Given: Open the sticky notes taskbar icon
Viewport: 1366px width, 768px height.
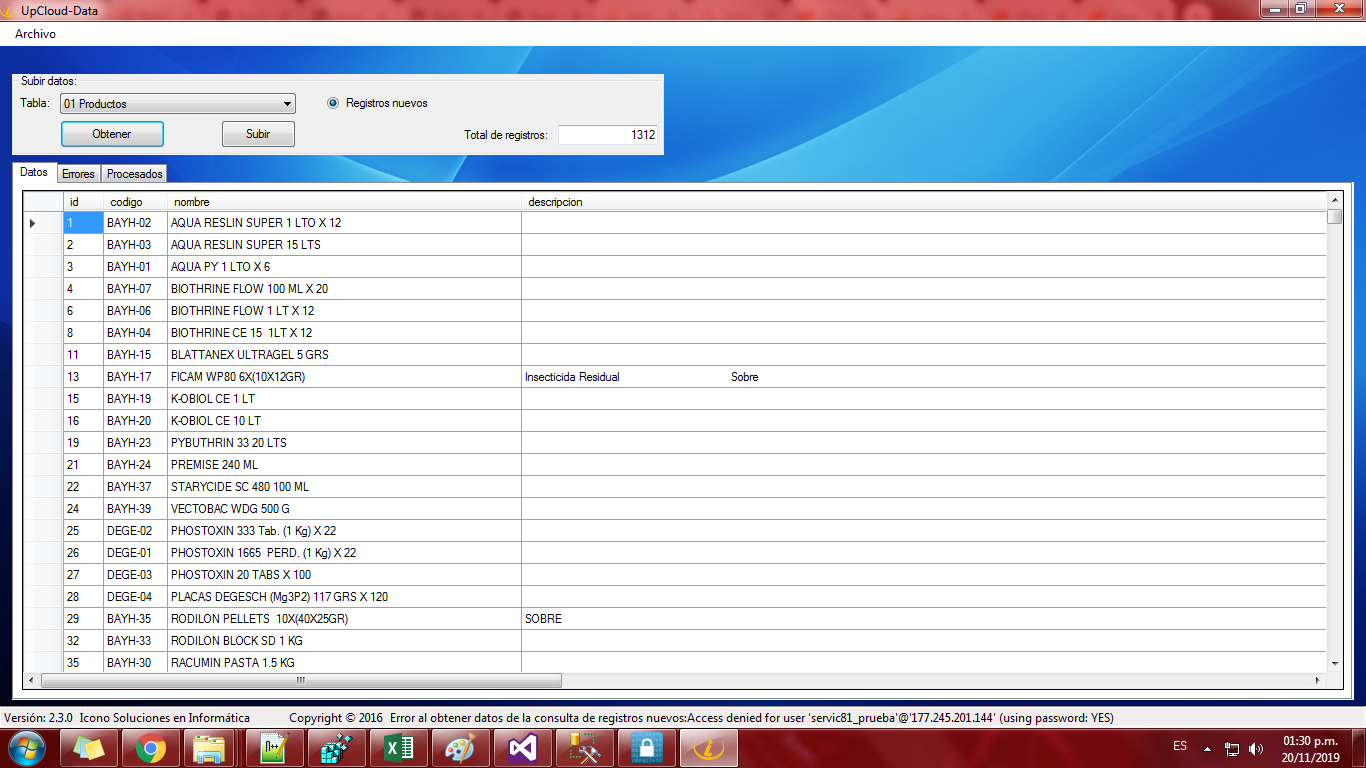Looking at the screenshot, I should tap(89, 748).
